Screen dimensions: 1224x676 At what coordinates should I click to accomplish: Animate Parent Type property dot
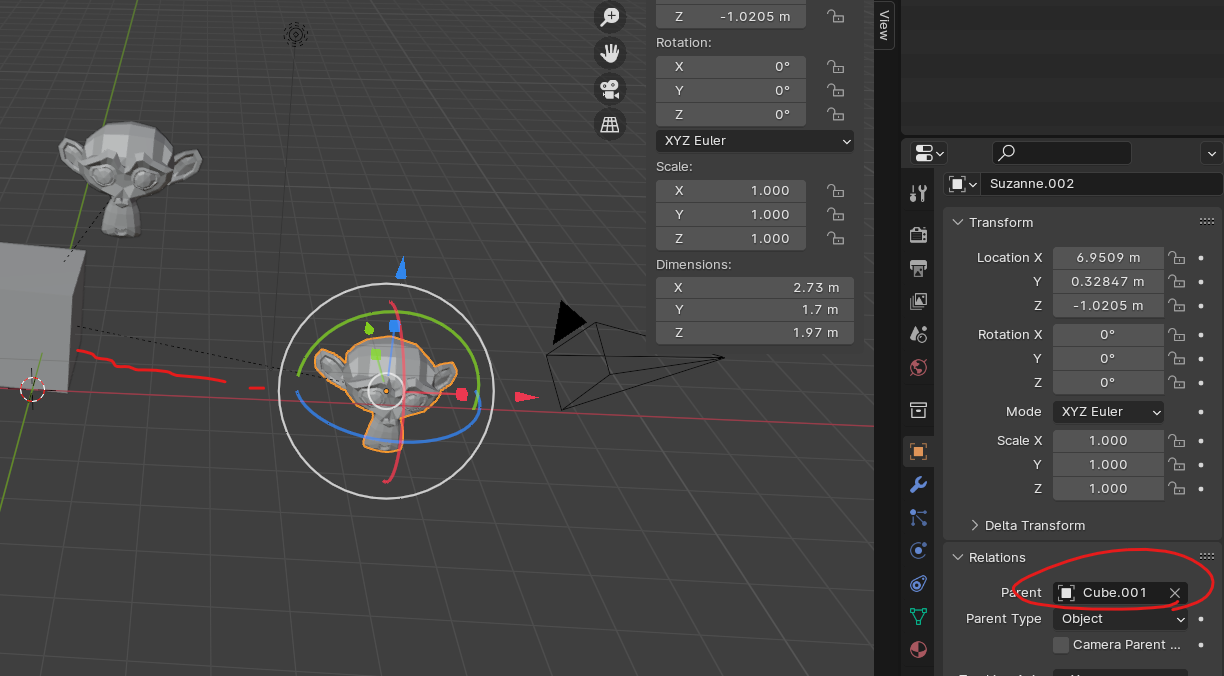[x=1200, y=619]
